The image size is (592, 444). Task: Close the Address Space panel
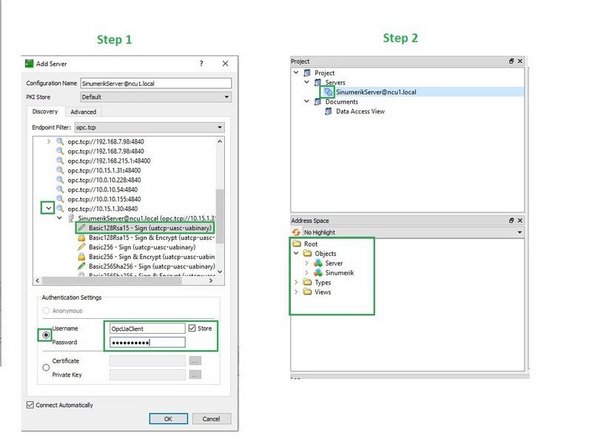(x=520, y=220)
